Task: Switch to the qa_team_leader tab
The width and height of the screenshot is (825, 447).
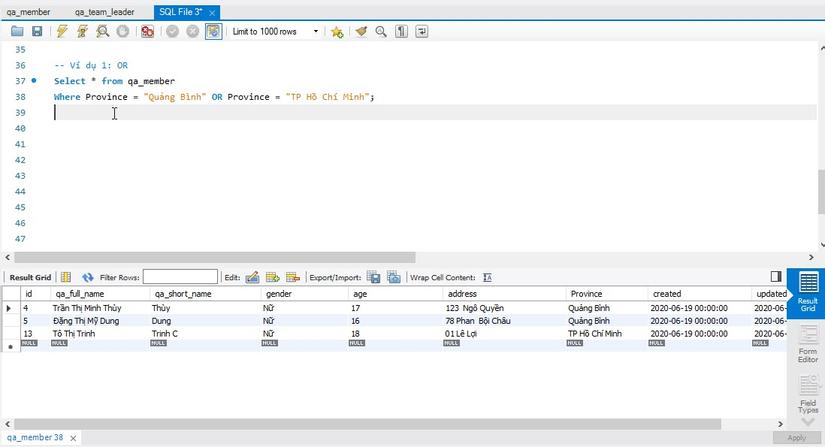Action: tap(104, 11)
